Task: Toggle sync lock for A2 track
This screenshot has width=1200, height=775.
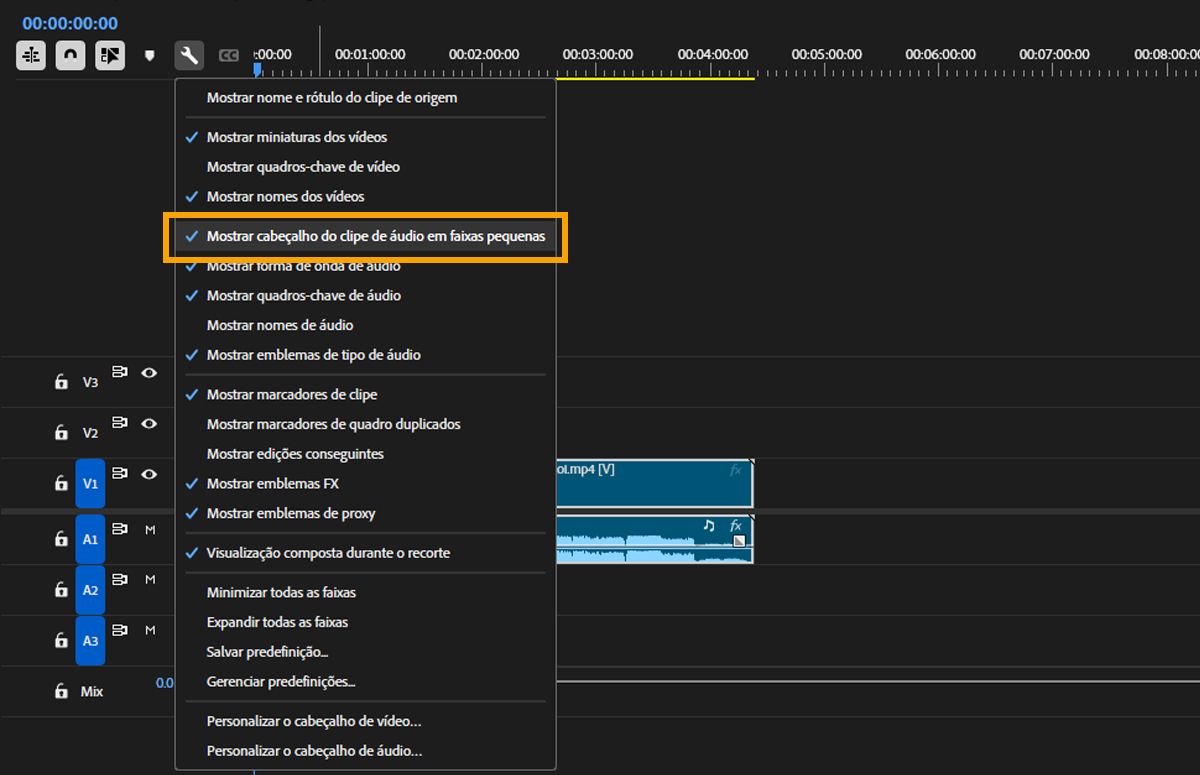Action: click(x=120, y=579)
